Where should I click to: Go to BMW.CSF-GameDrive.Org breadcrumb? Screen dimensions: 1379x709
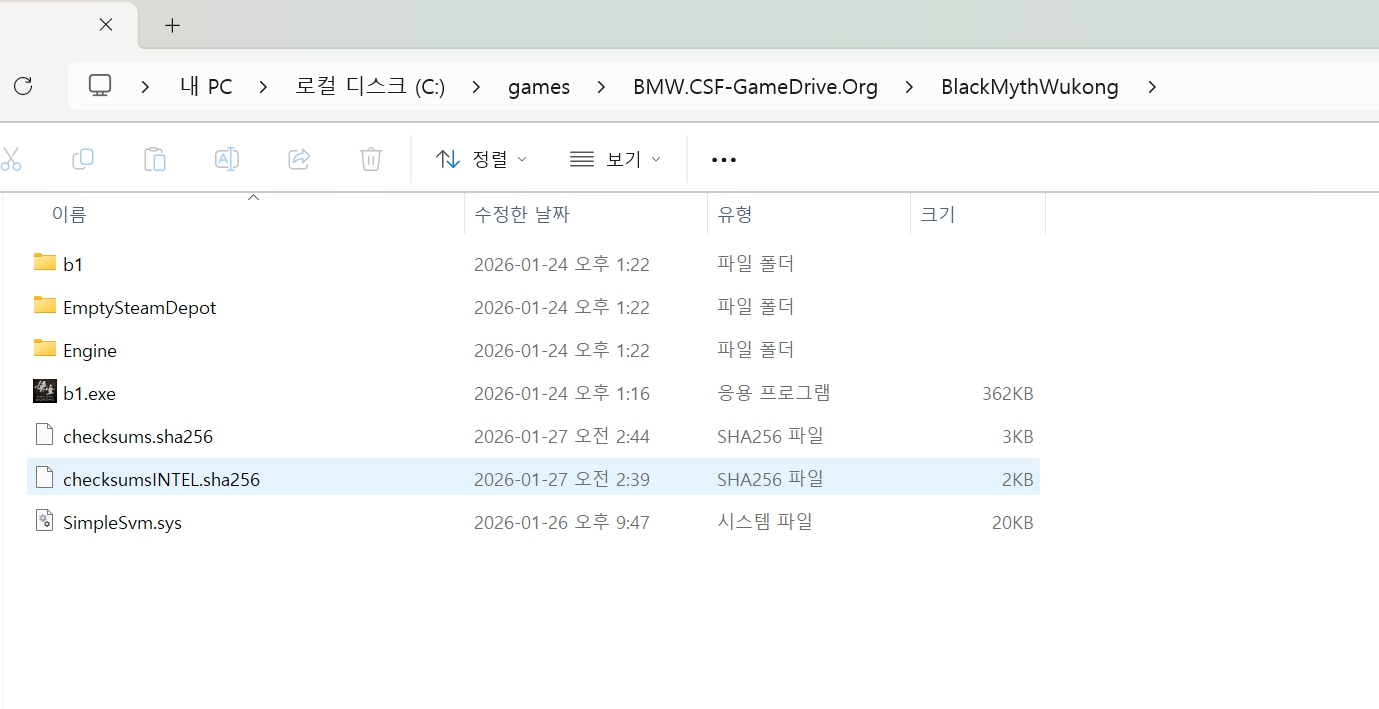coord(755,87)
